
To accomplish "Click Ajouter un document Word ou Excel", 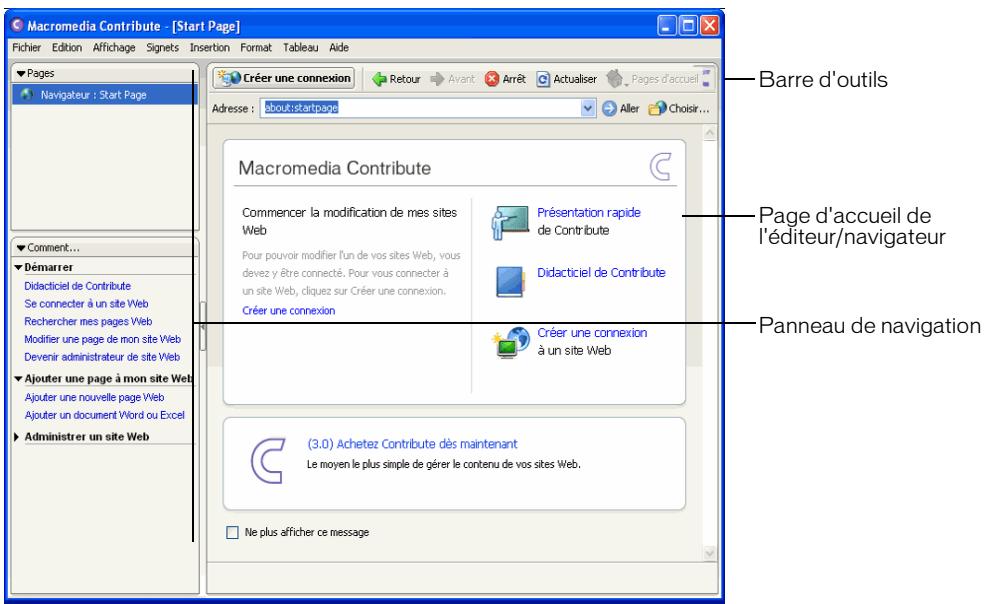I will [105, 415].
